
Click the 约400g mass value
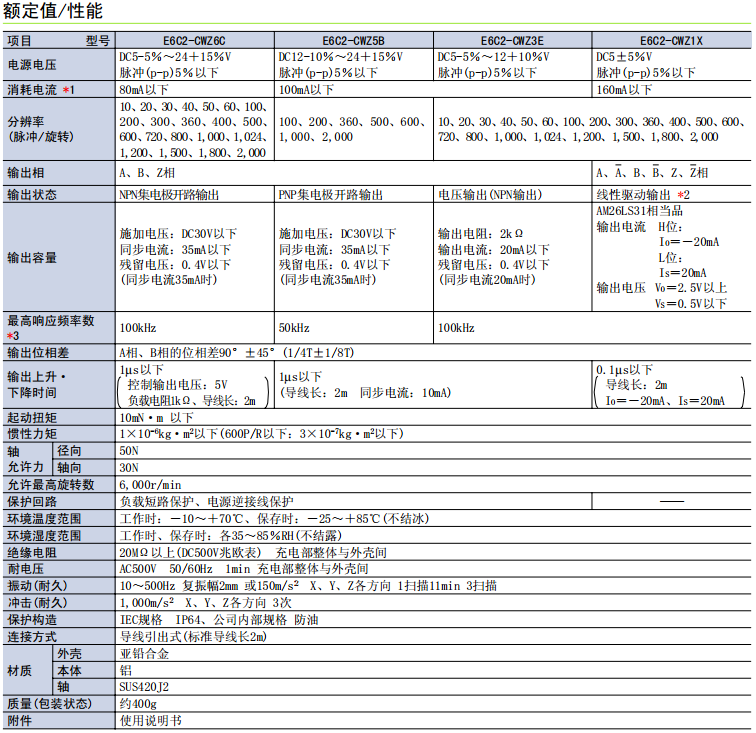pos(140,703)
